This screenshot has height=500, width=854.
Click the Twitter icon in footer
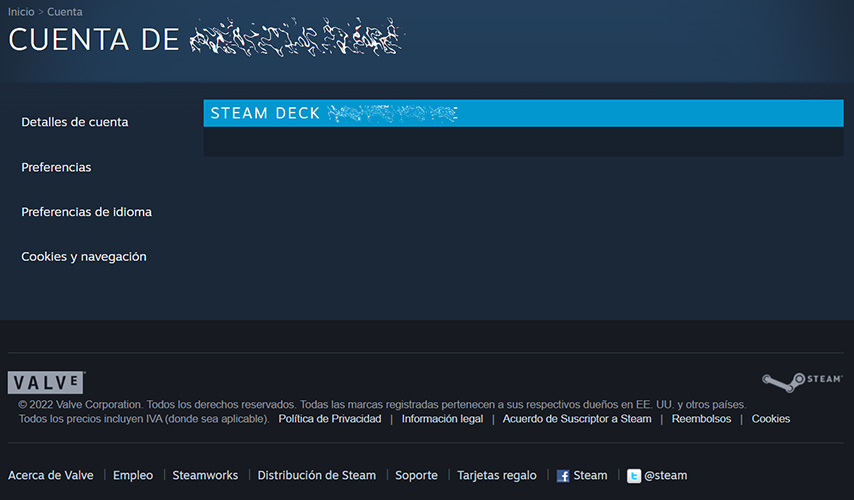pyautogui.click(x=634, y=476)
